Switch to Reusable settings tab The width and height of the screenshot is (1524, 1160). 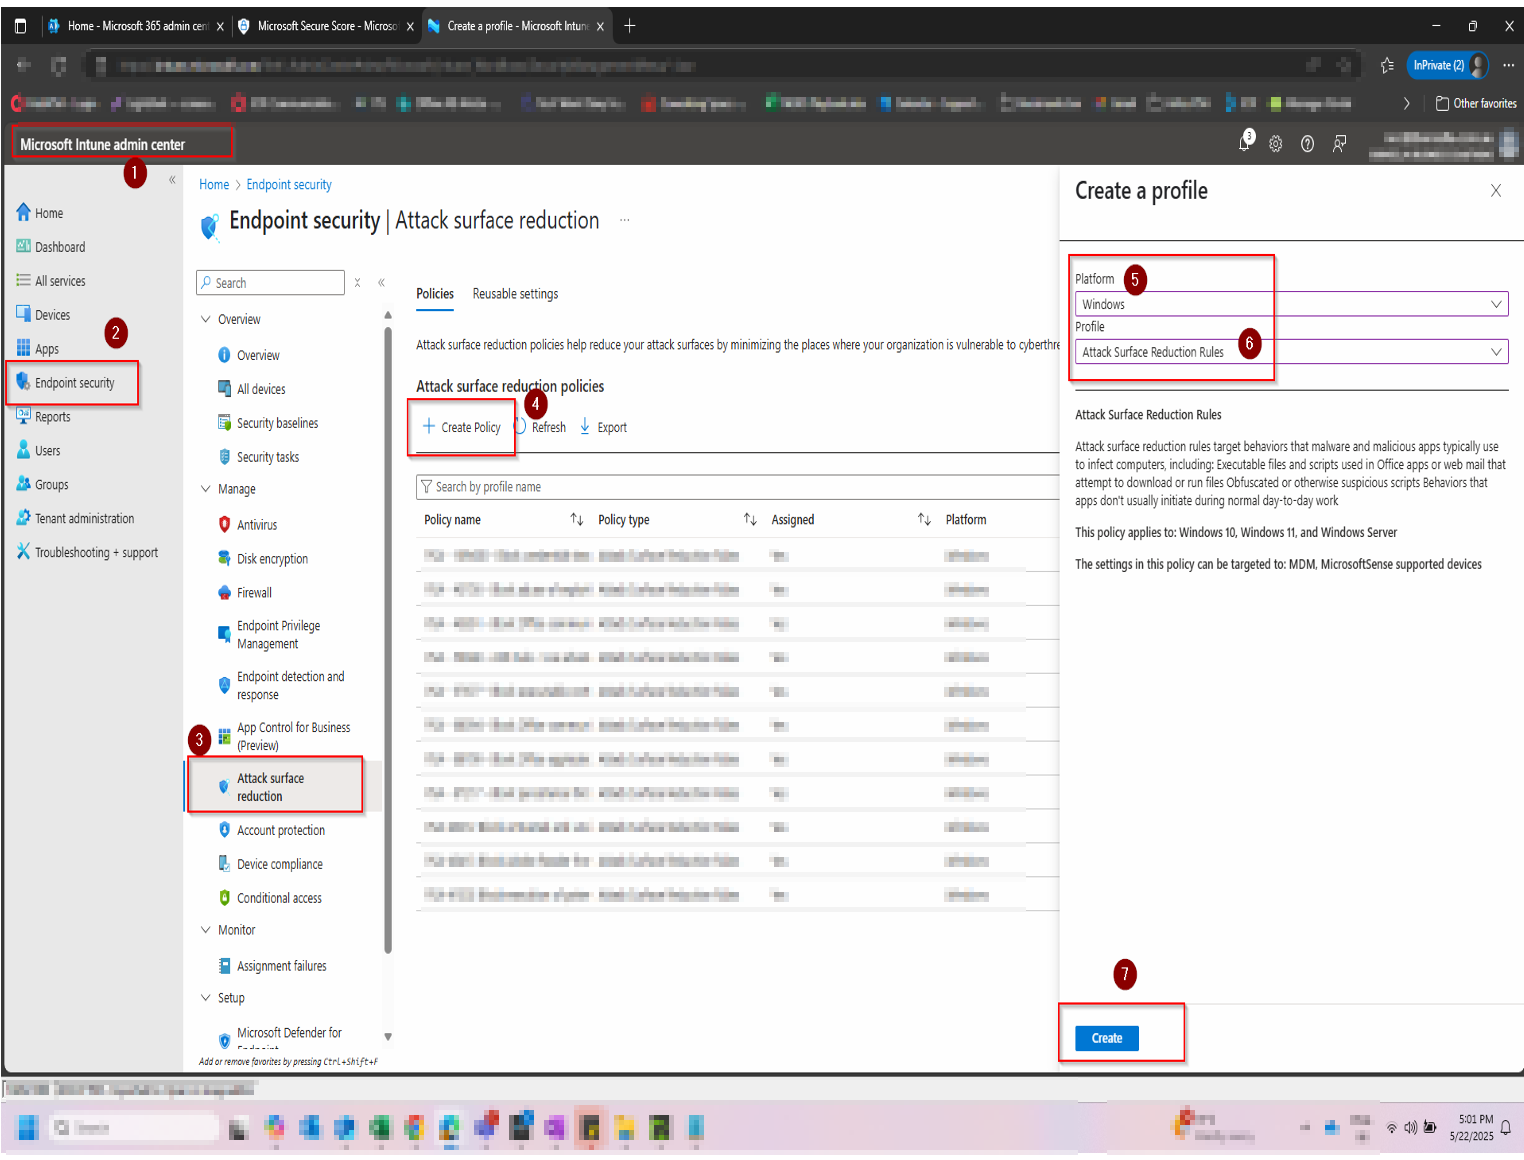pyautogui.click(x=515, y=294)
